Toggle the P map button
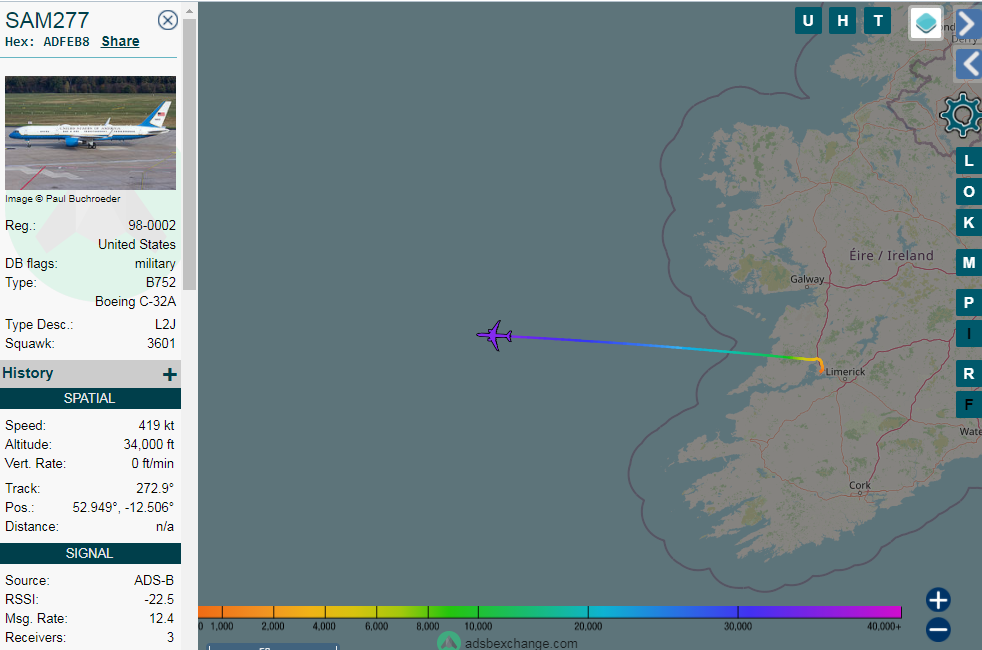 coord(969,302)
